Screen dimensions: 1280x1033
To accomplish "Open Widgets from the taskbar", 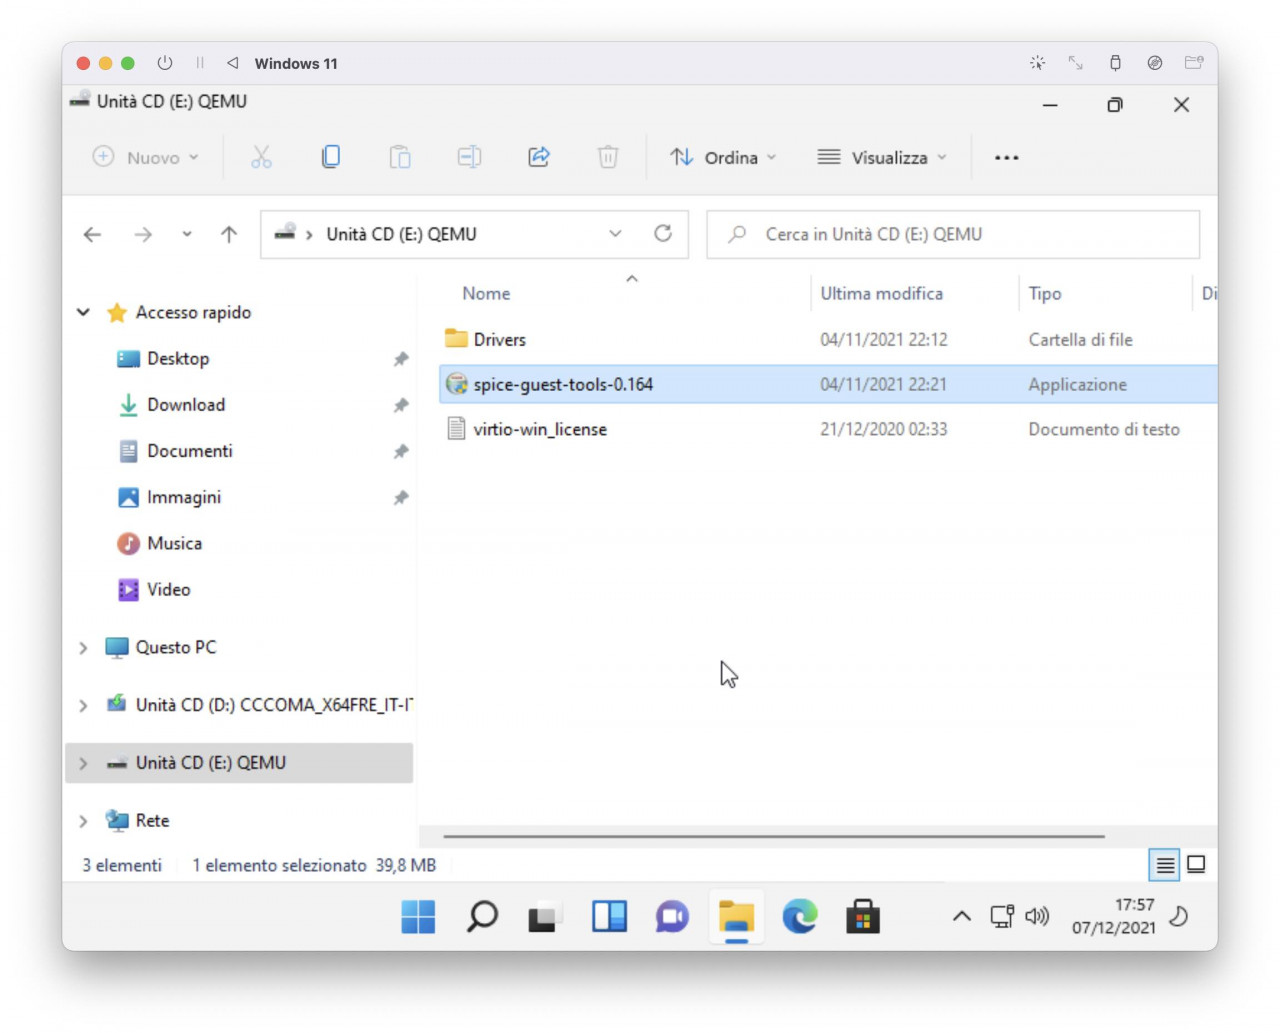I will pyautogui.click(x=609, y=916).
